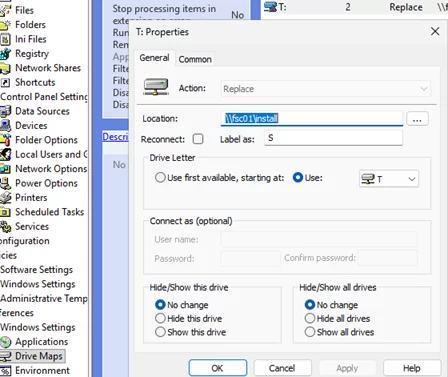Click the Local Users and Groups icon
Image resolution: width=448 pixels, height=377 pixels.
5,154
